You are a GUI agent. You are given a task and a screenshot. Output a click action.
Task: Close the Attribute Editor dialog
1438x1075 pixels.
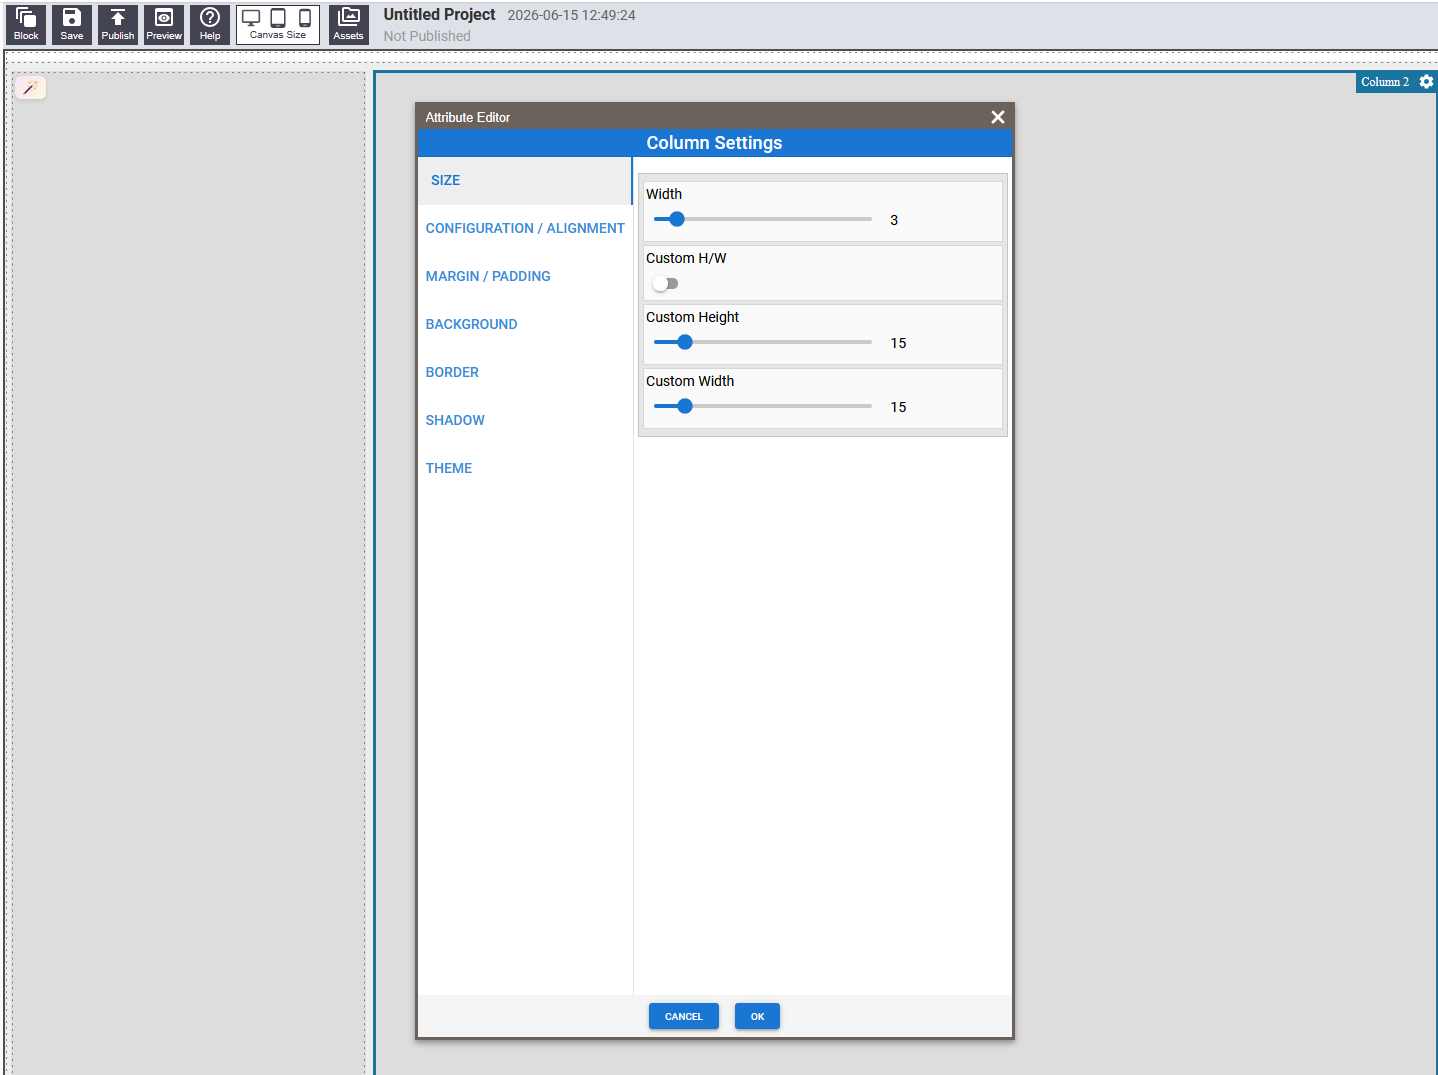[x=997, y=117]
